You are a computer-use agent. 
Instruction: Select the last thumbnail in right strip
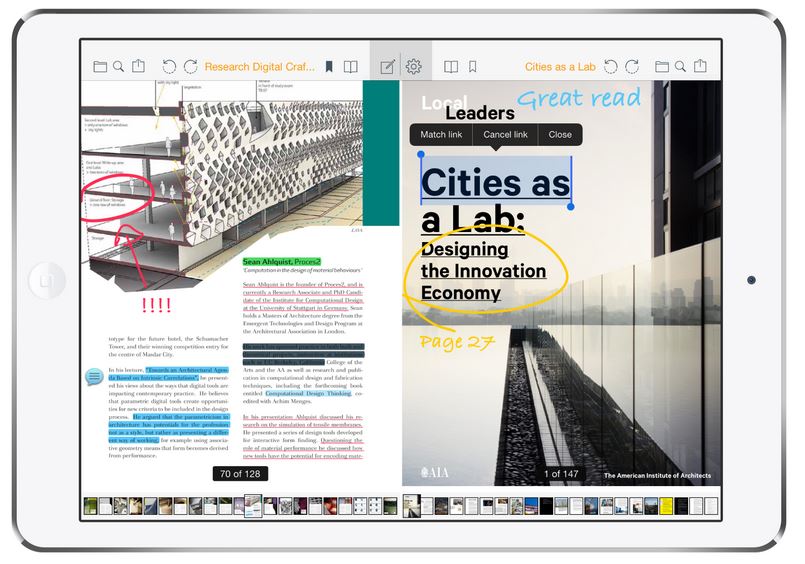[x=711, y=506]
